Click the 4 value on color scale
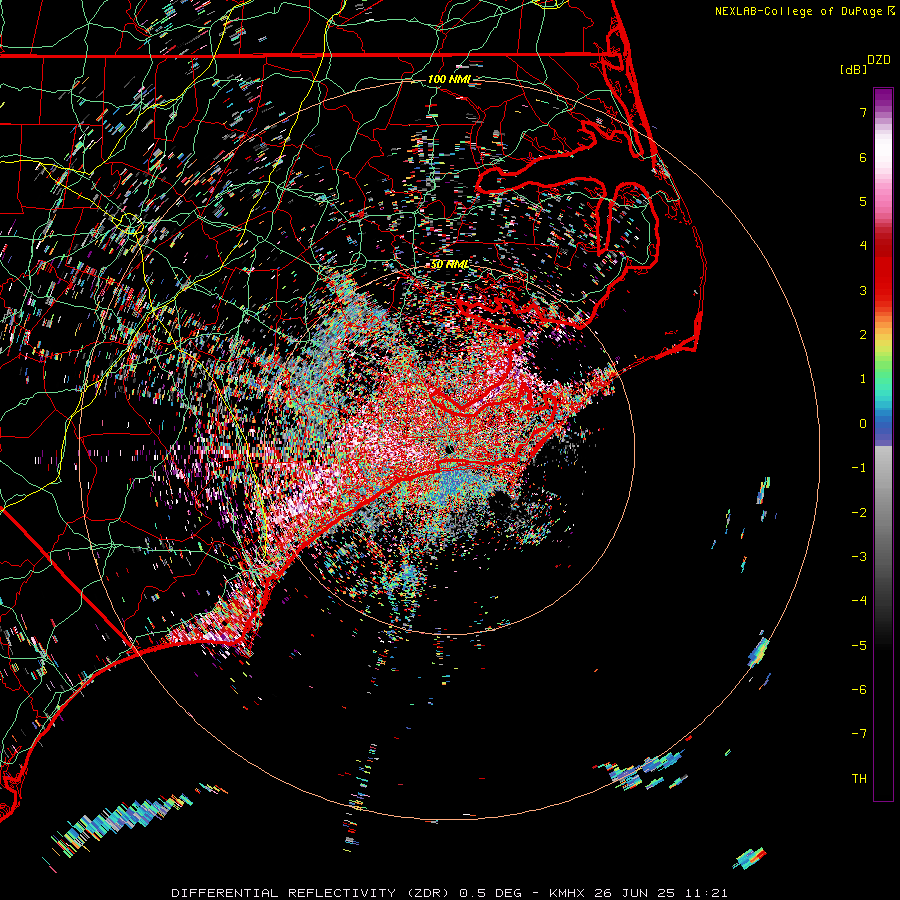This screenshot has width=900, height=900. tap(863, 246)
